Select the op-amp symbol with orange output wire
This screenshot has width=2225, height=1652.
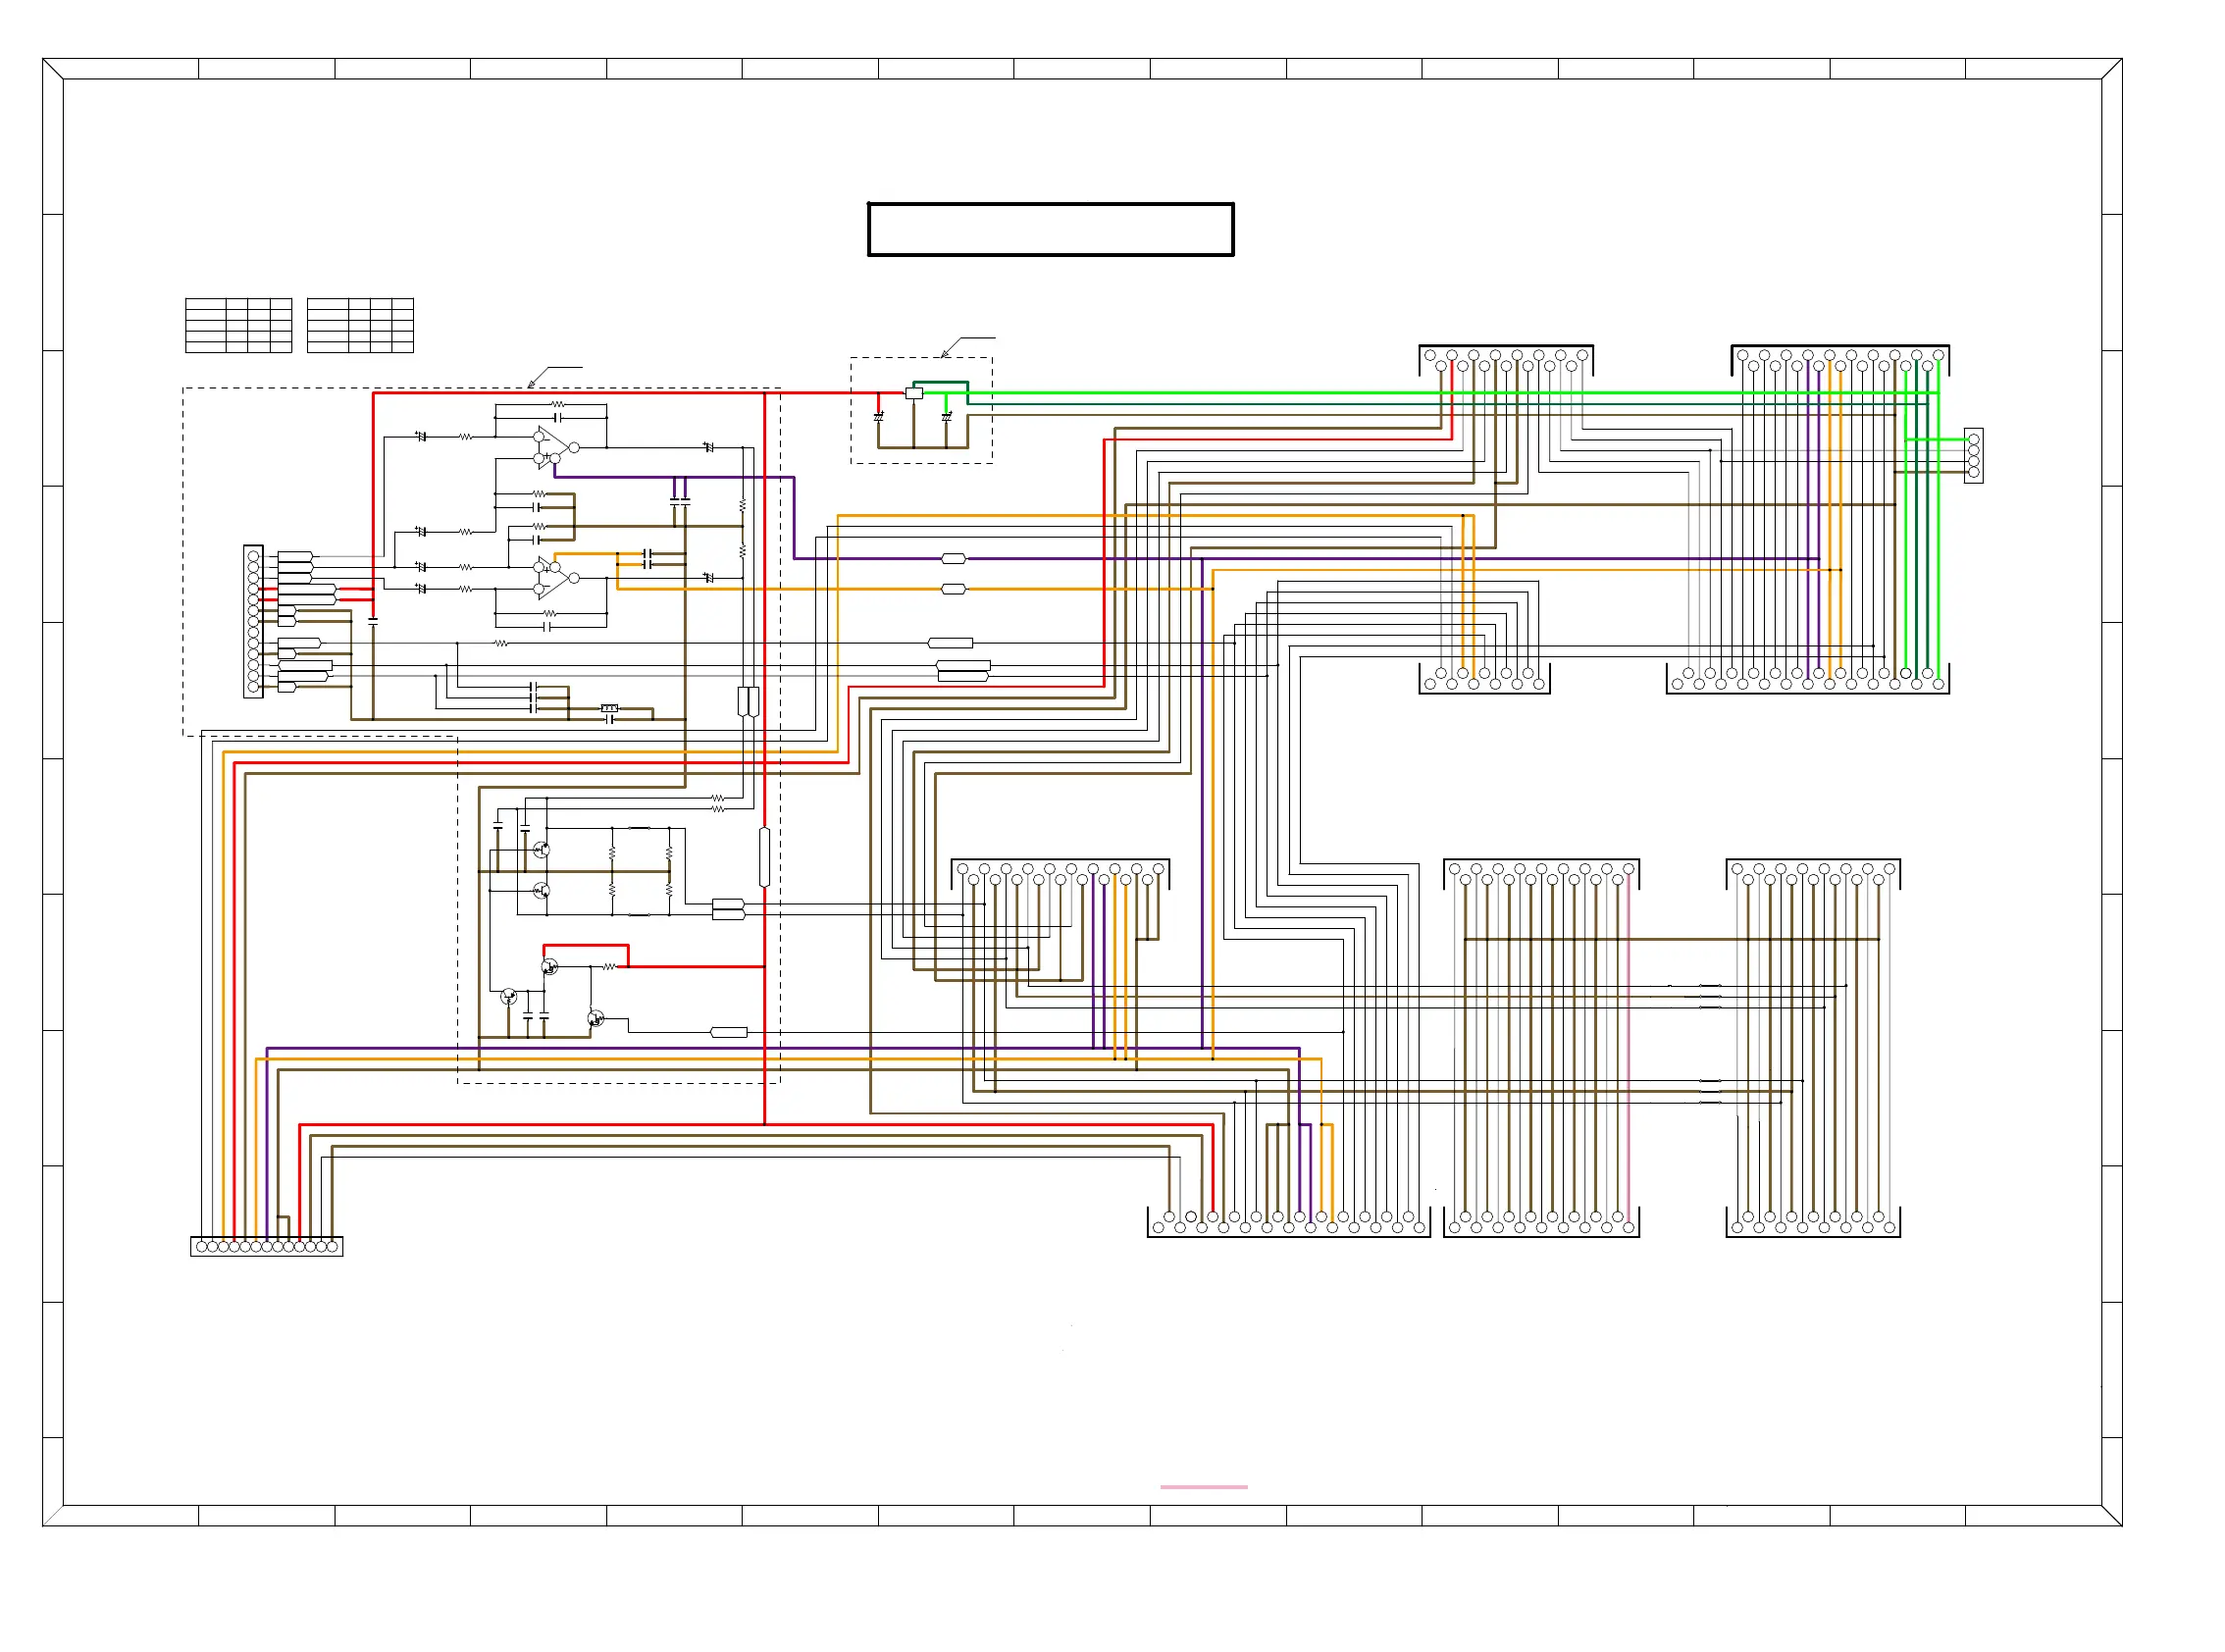[555, 578]
